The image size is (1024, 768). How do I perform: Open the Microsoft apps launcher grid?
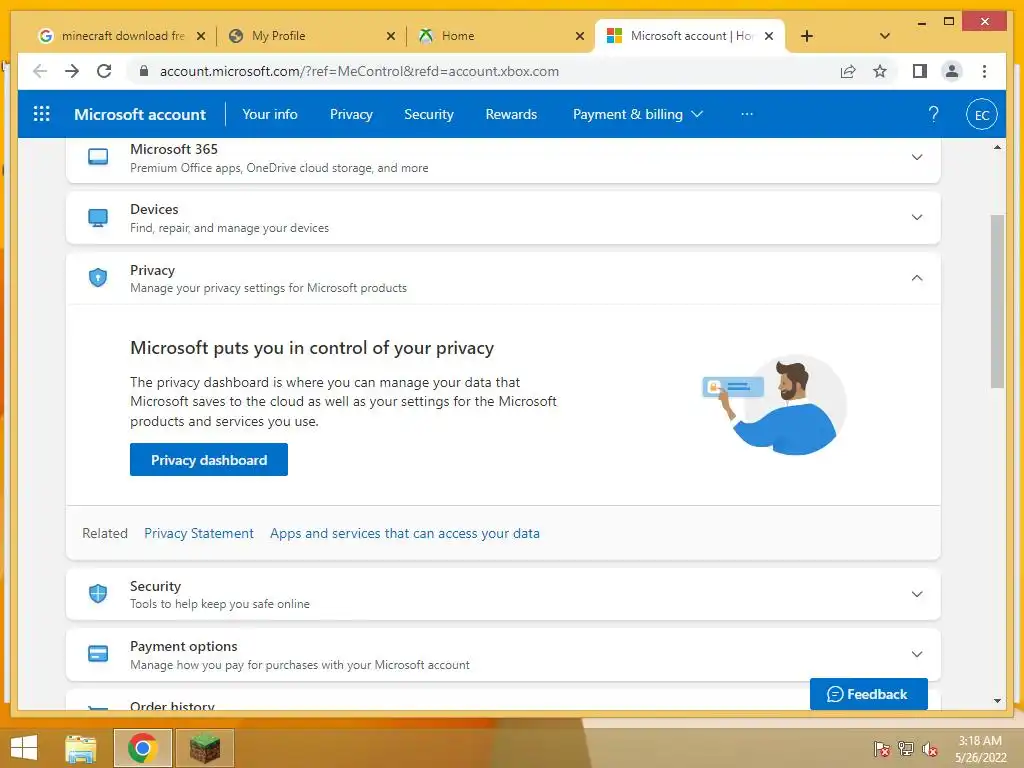[x=41, y=114]
